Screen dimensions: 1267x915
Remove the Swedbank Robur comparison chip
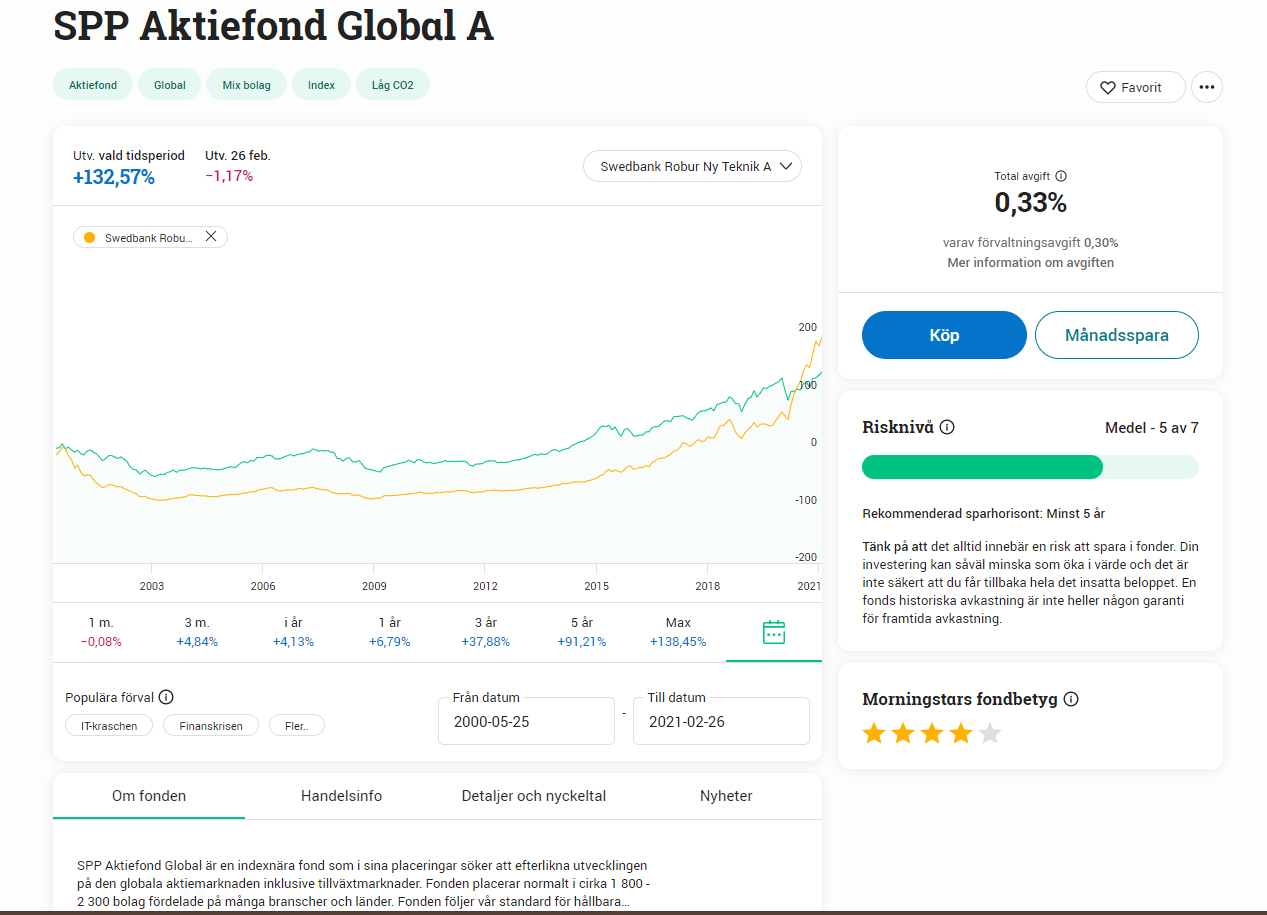(211, 237)
